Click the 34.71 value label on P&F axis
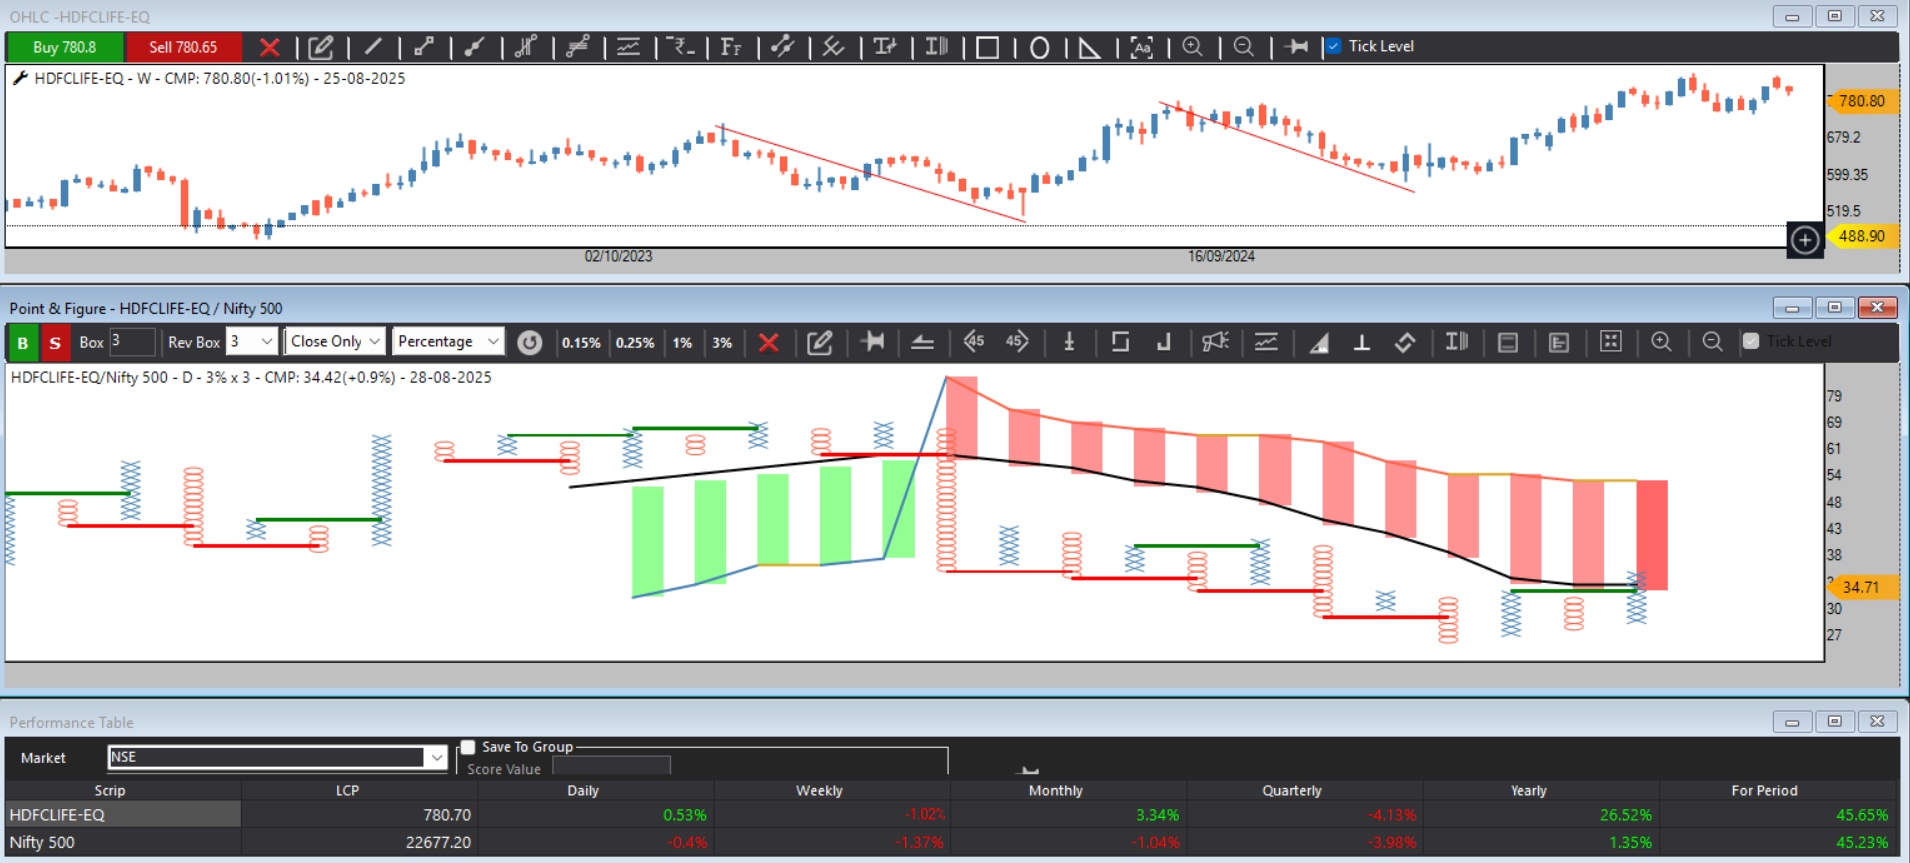The image size is (1910, 863). click(x=1861, y=587)
